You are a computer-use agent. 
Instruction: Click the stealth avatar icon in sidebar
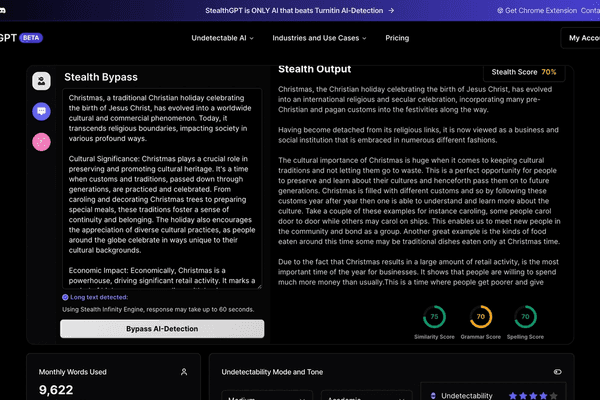[x=41, y=81]
